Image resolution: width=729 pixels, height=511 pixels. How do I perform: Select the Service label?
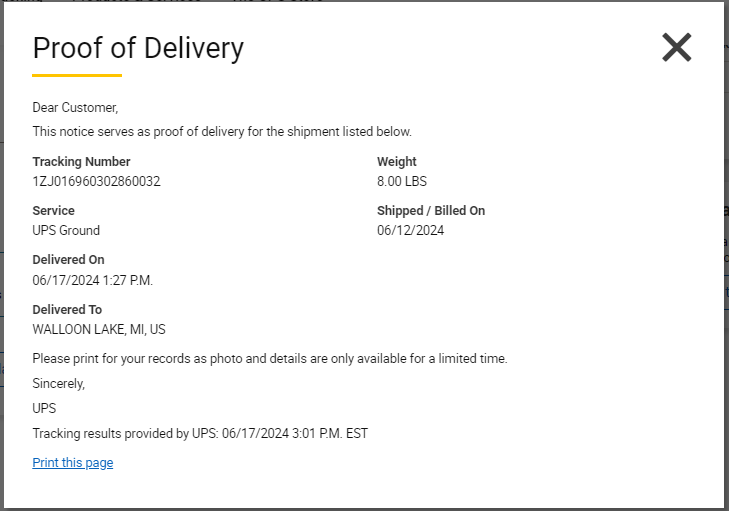pos(53,211)
